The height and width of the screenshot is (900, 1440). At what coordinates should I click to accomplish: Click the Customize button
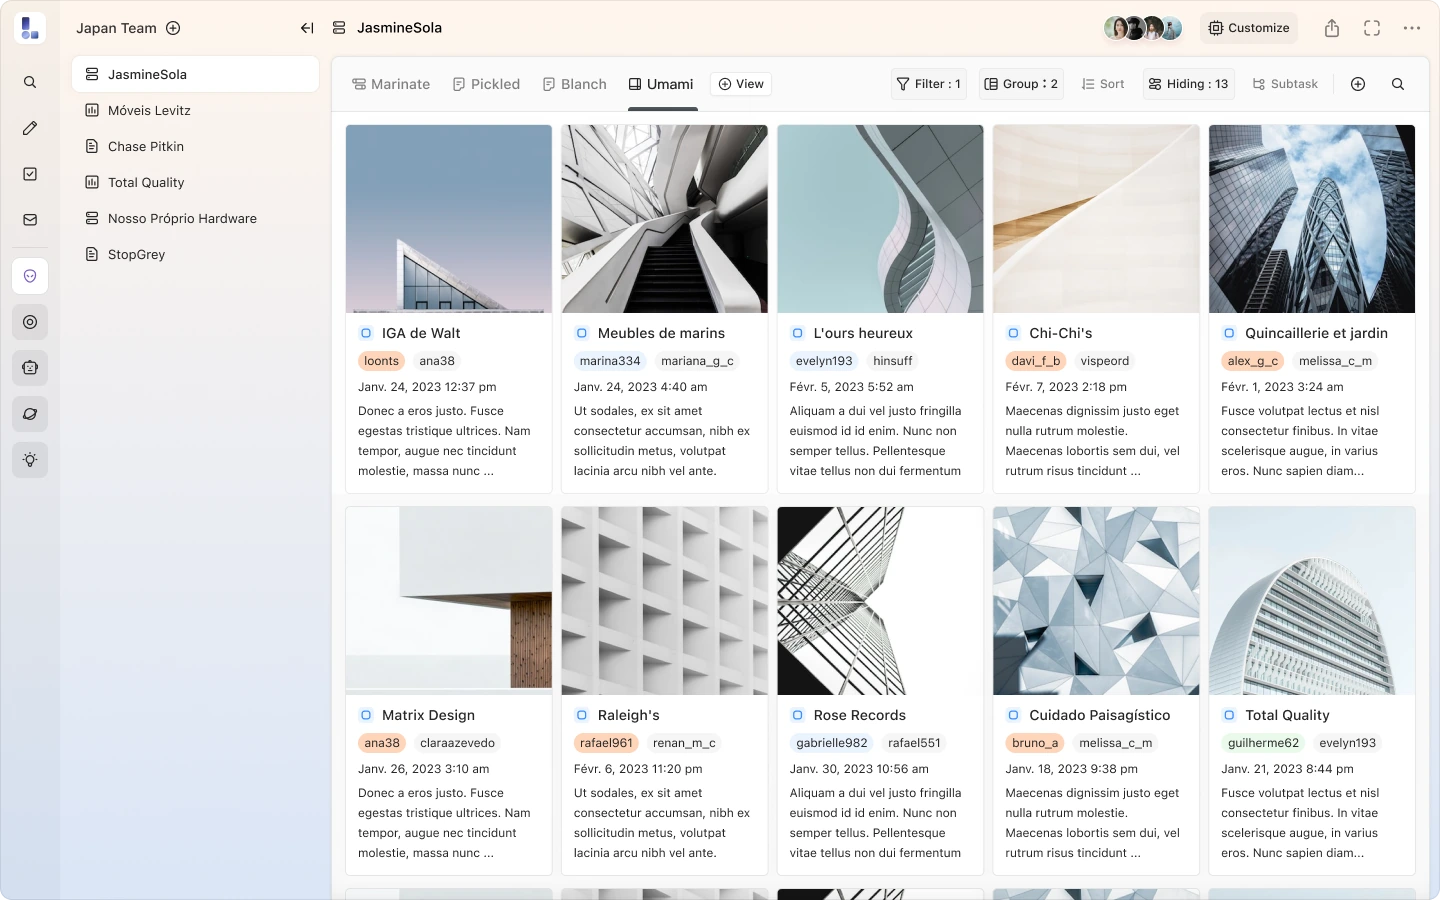pyautogui.click(x=1249, y=28)
